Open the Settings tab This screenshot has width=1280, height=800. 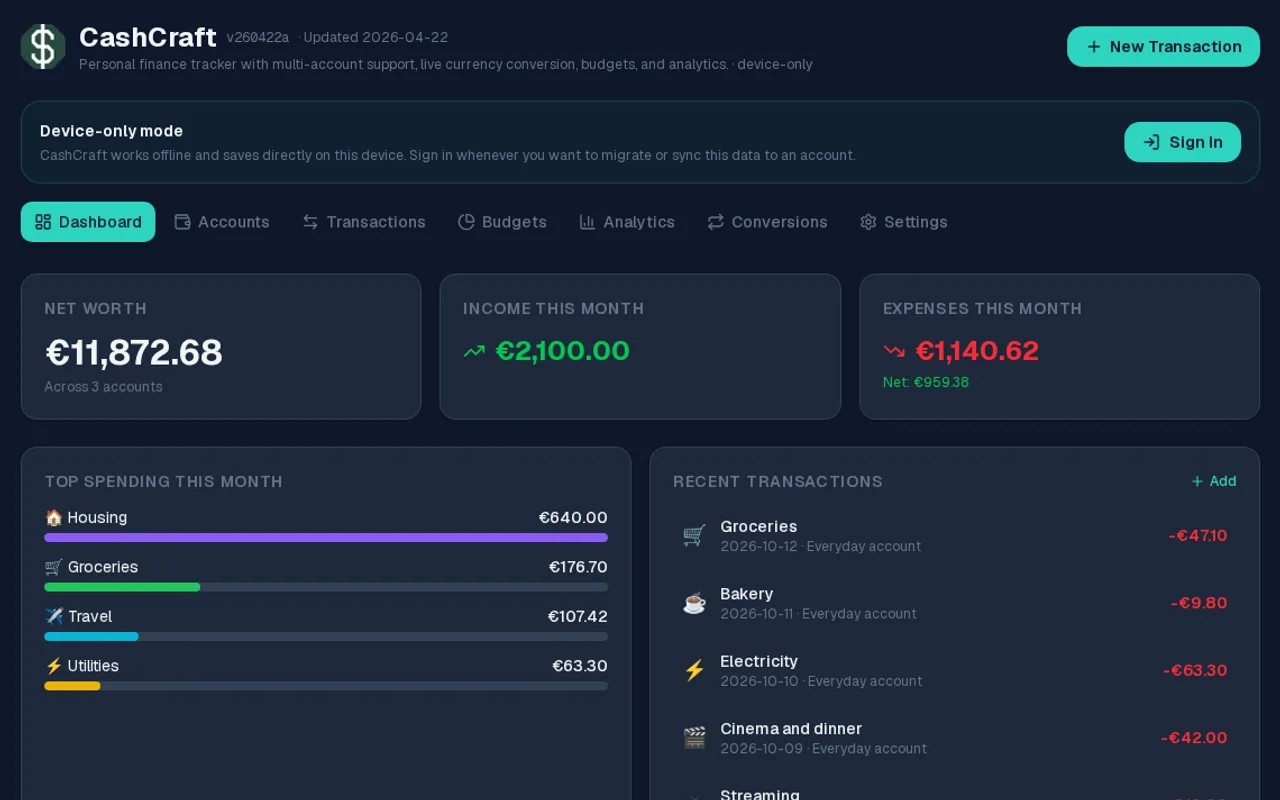[x=904, y=222]
